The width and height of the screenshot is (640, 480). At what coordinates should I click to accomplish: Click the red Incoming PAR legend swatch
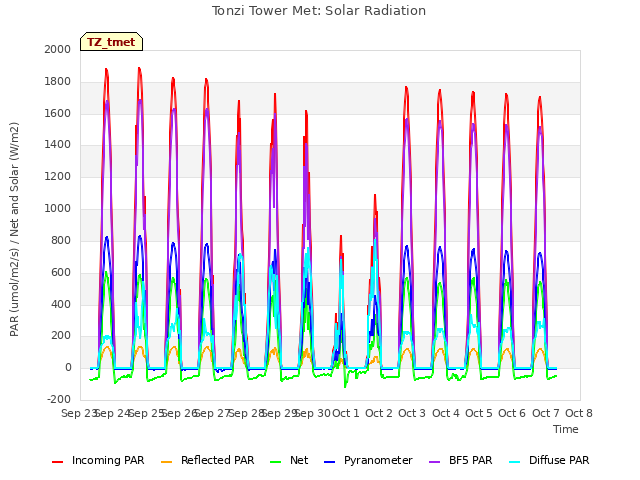pos(58,462)
